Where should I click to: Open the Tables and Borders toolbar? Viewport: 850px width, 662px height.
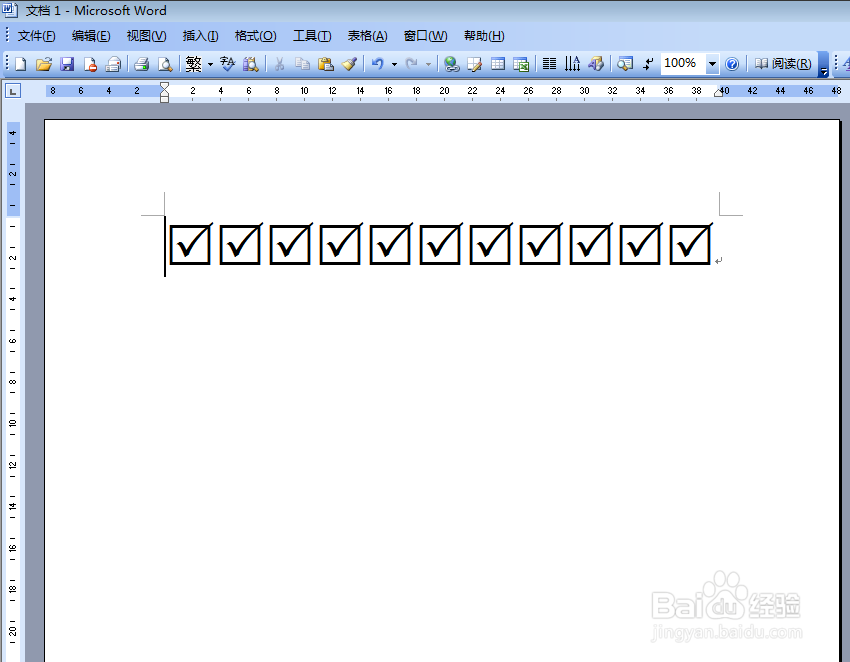(x=474, y=64)
